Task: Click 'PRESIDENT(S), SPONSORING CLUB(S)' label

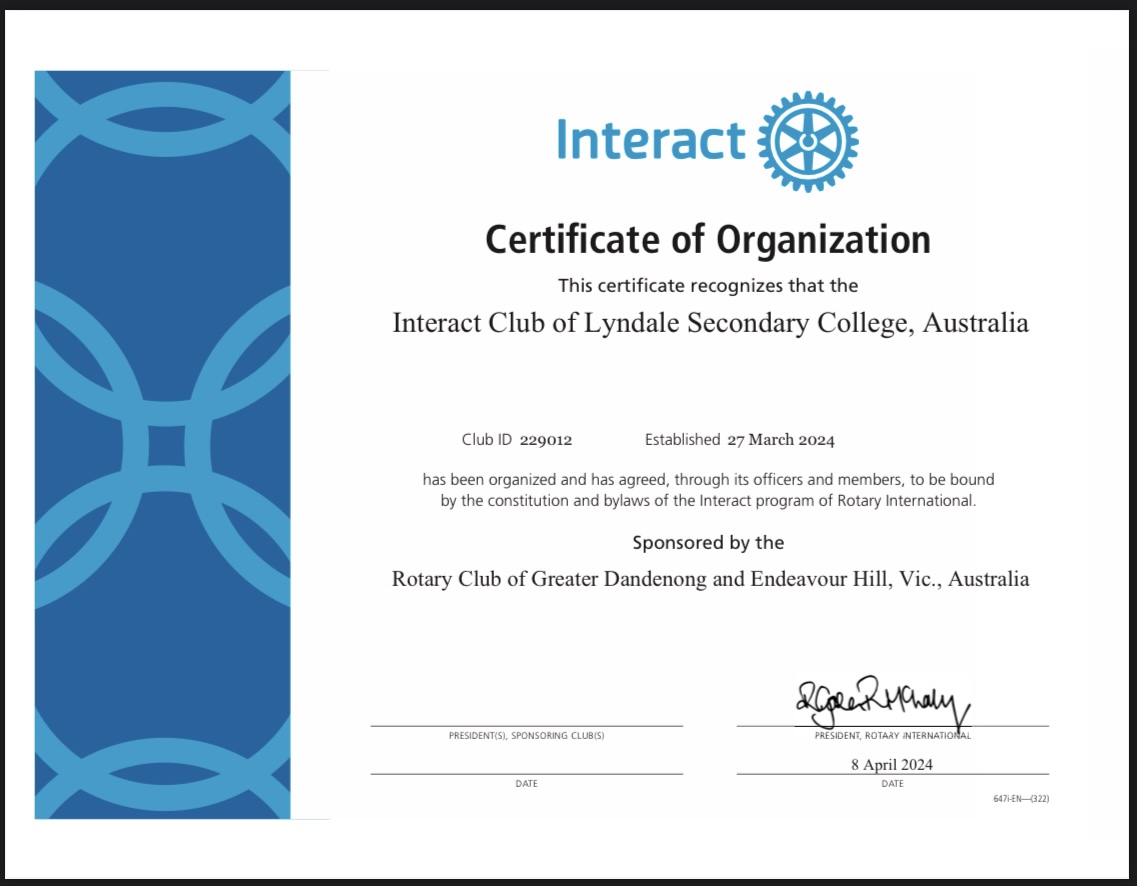Action: [526, 736]
